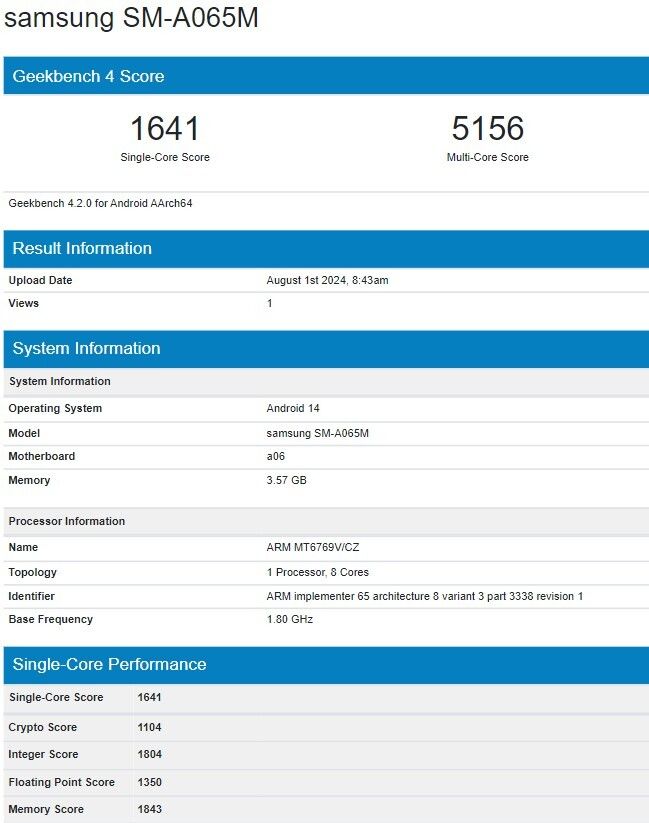Select 'Geekbench 4.2.0 for Android AArch64' text
The height and width of the screenshot is (823, 649).
pyautogui.click(x=100, y=203)
